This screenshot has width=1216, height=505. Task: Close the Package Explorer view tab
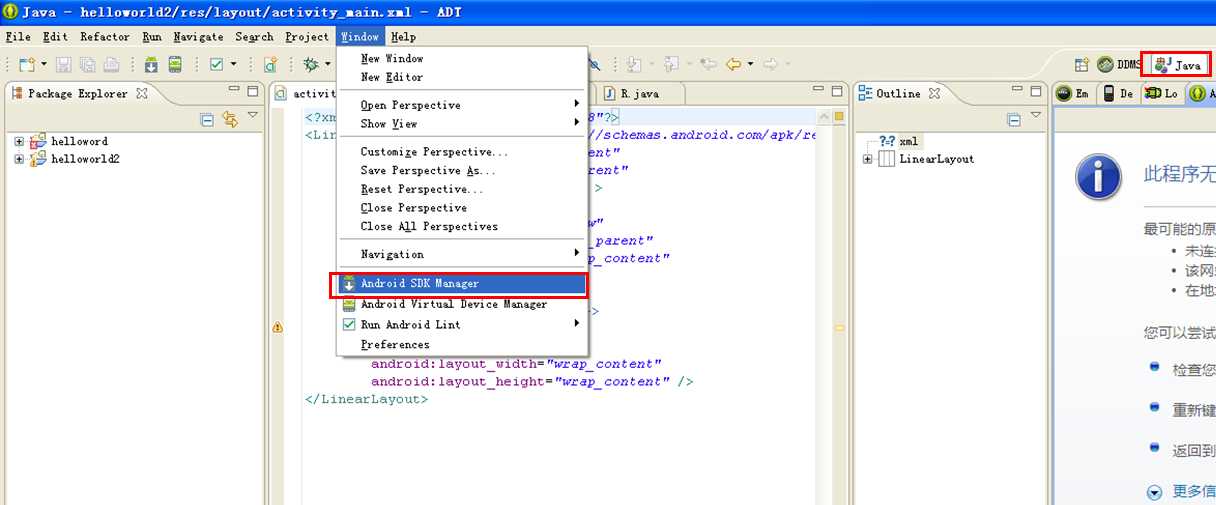point(142,93)
